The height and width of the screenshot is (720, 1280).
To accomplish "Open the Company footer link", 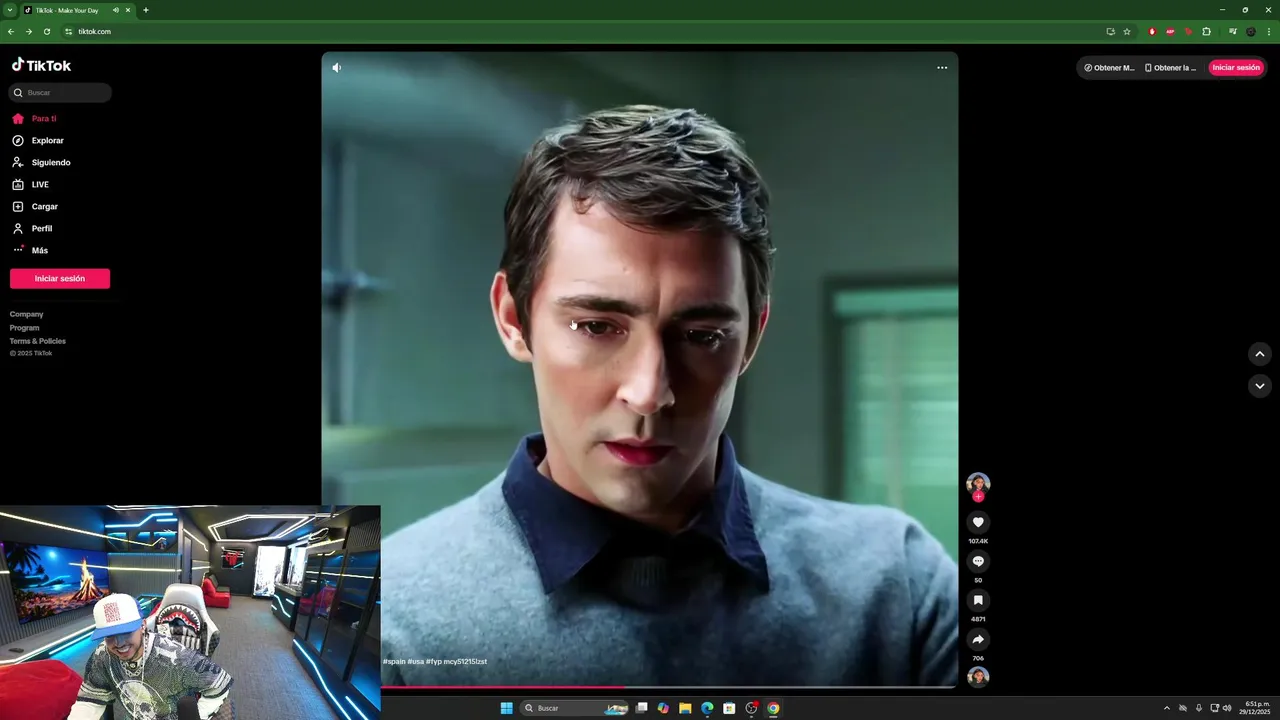I will pos(27,314).
